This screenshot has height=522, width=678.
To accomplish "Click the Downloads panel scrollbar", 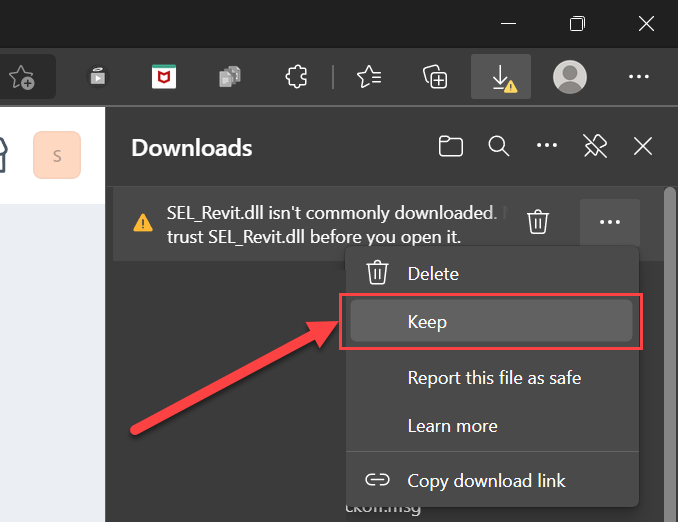I will (x=670, y=354).
